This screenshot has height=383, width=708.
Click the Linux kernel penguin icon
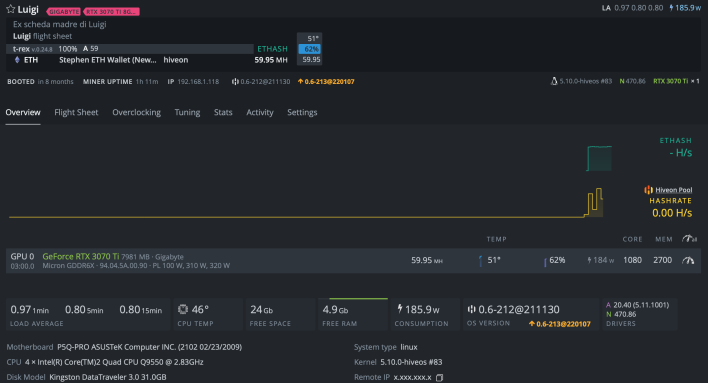[x=554, y=81]
